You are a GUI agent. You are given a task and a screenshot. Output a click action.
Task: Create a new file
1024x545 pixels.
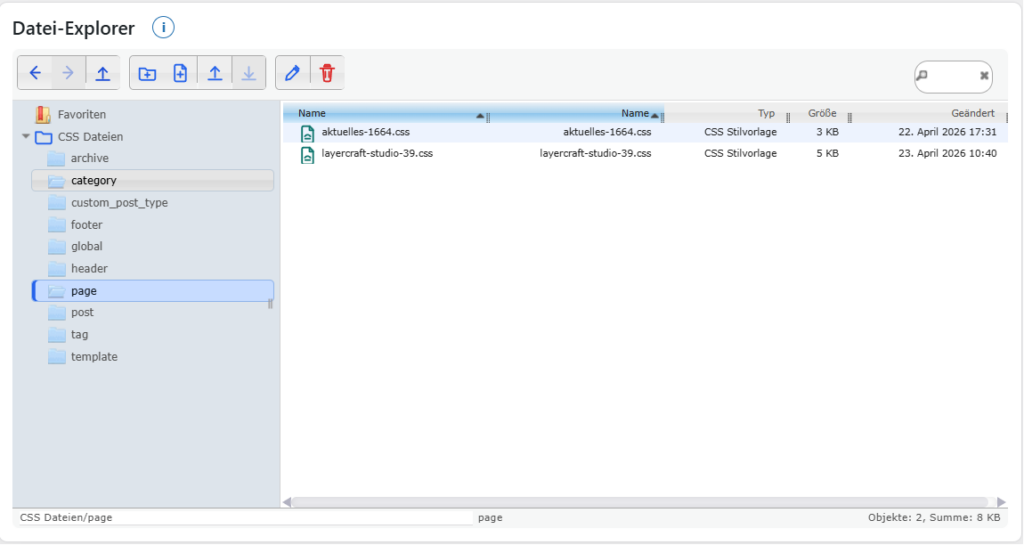[x=180, y=73]
